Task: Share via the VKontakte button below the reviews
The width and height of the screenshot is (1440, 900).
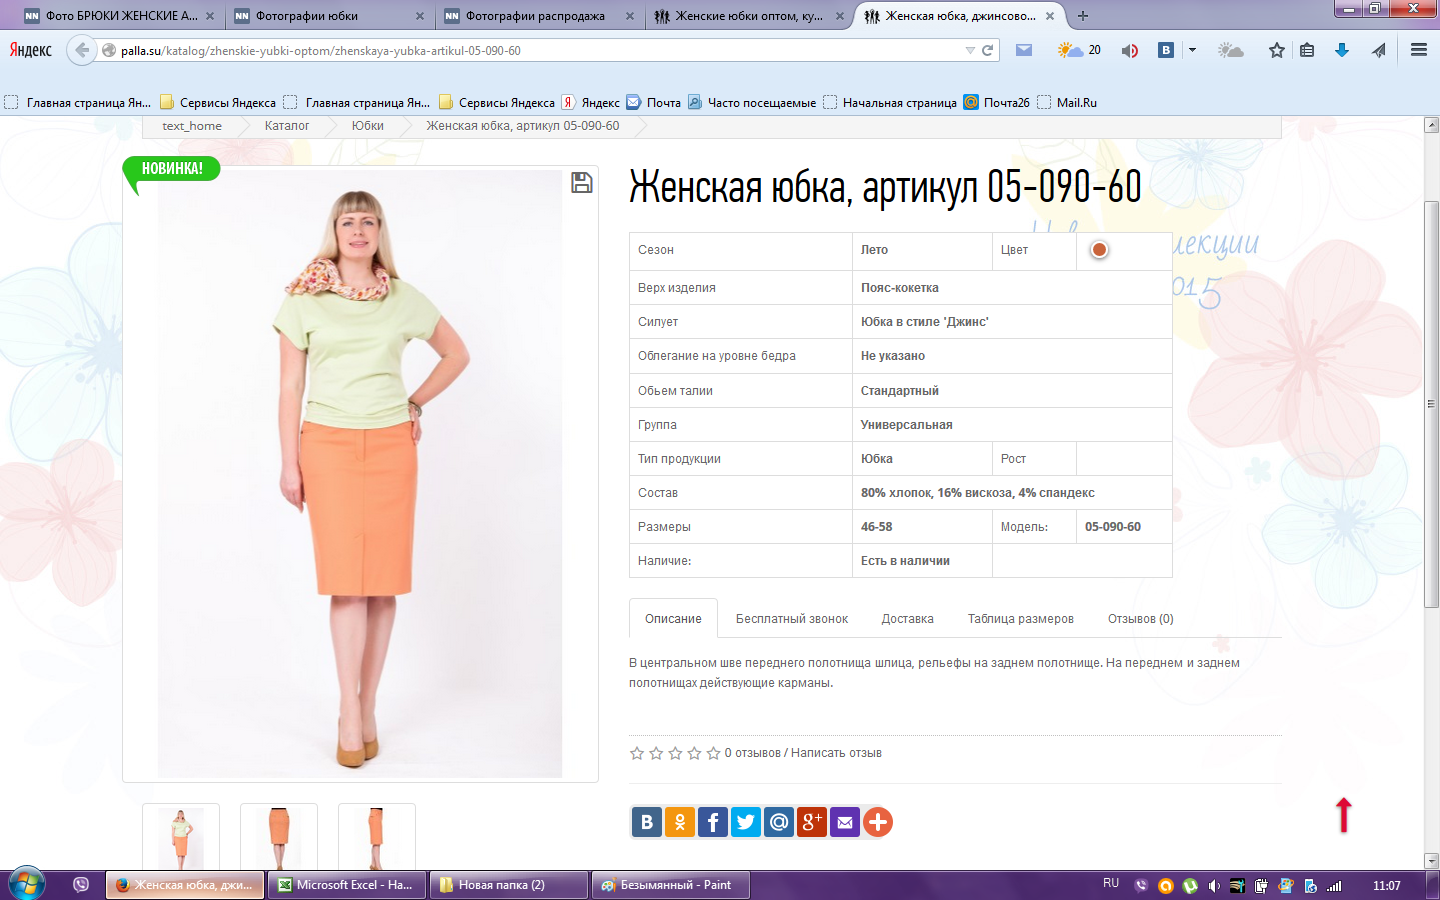Action: point(647,822)
